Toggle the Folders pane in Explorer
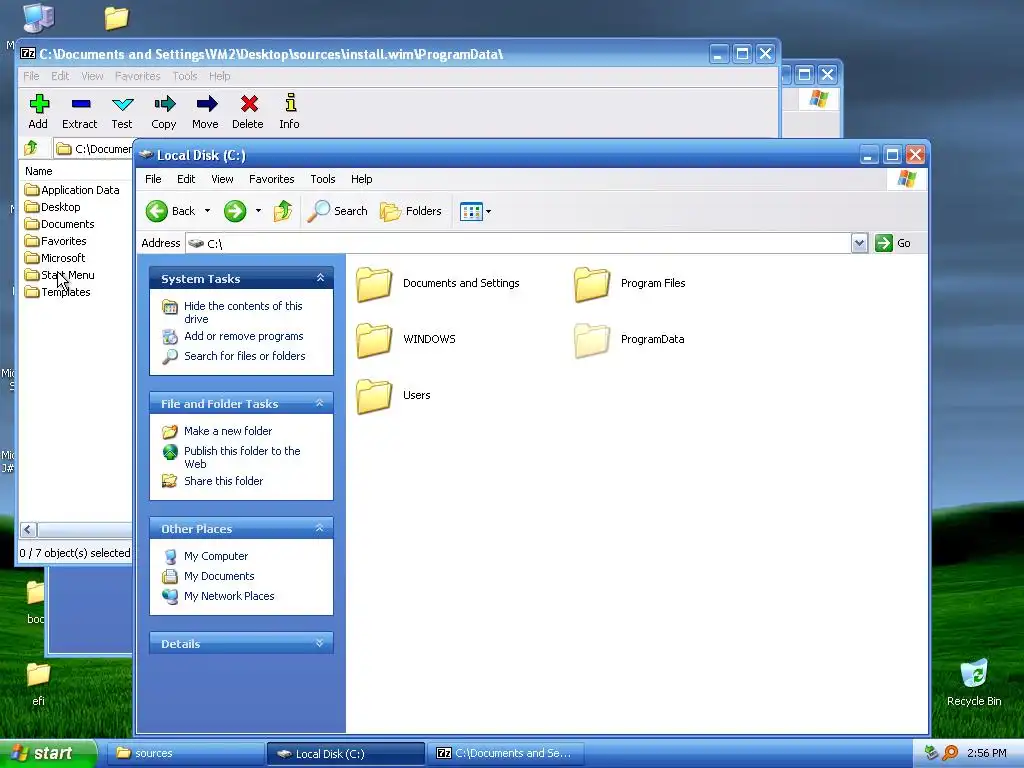This screenshot has height=768, width=1024. coord(411,211)
